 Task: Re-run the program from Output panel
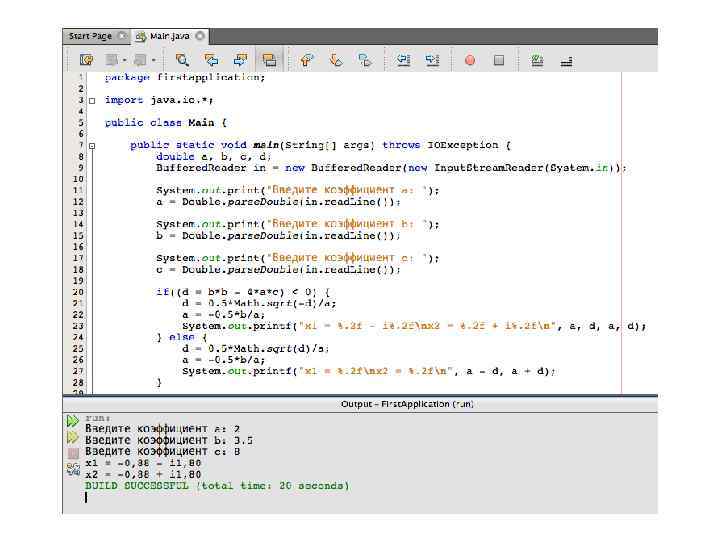coord(72,421)
